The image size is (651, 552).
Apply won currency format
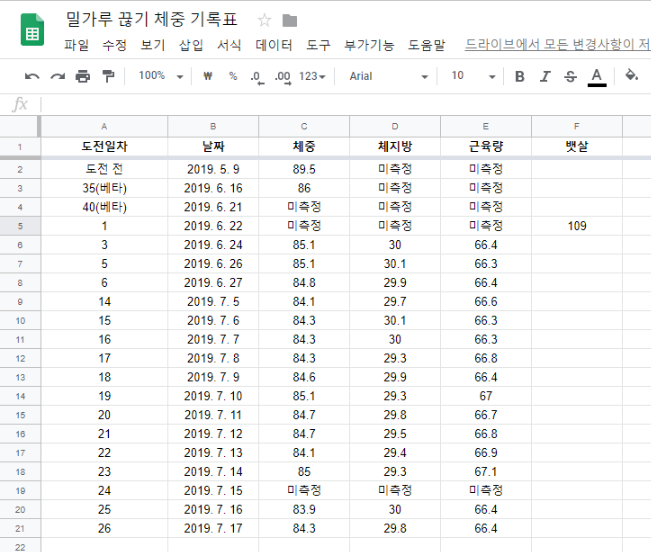pyautogui.click(x=208, y=76)
